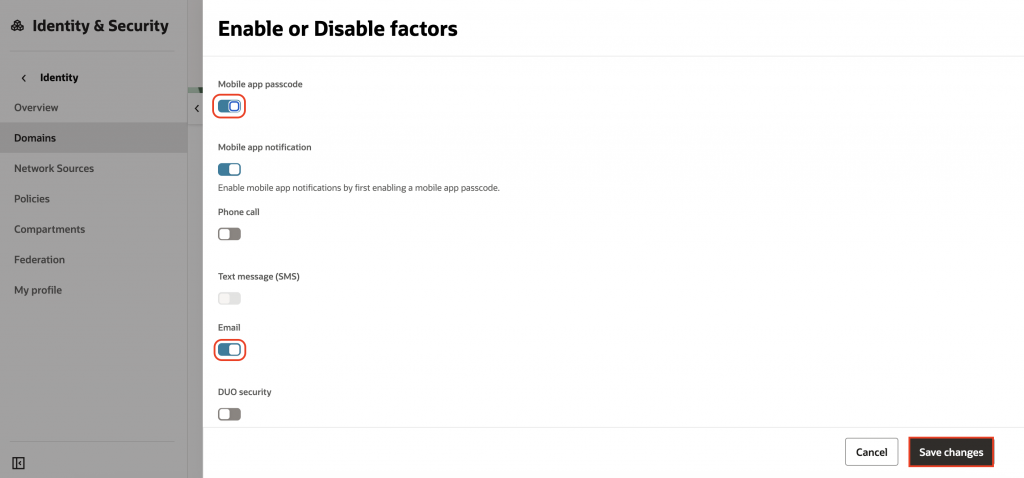Open Federation in the sidebar
1024x478 pixels.
pyautogui.click(x=39, y=260)
